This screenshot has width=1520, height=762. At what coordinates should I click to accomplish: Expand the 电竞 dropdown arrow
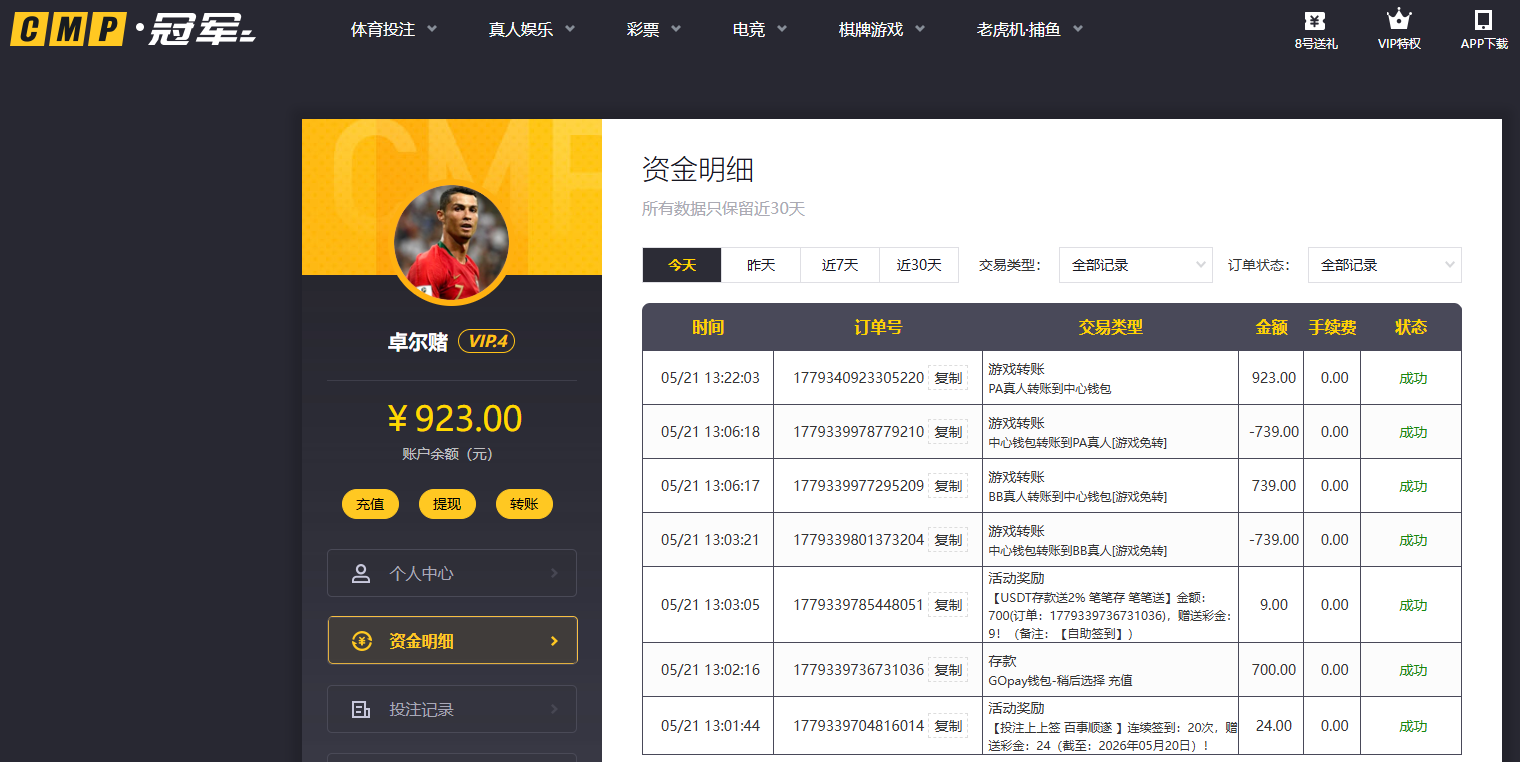[782, 30]
